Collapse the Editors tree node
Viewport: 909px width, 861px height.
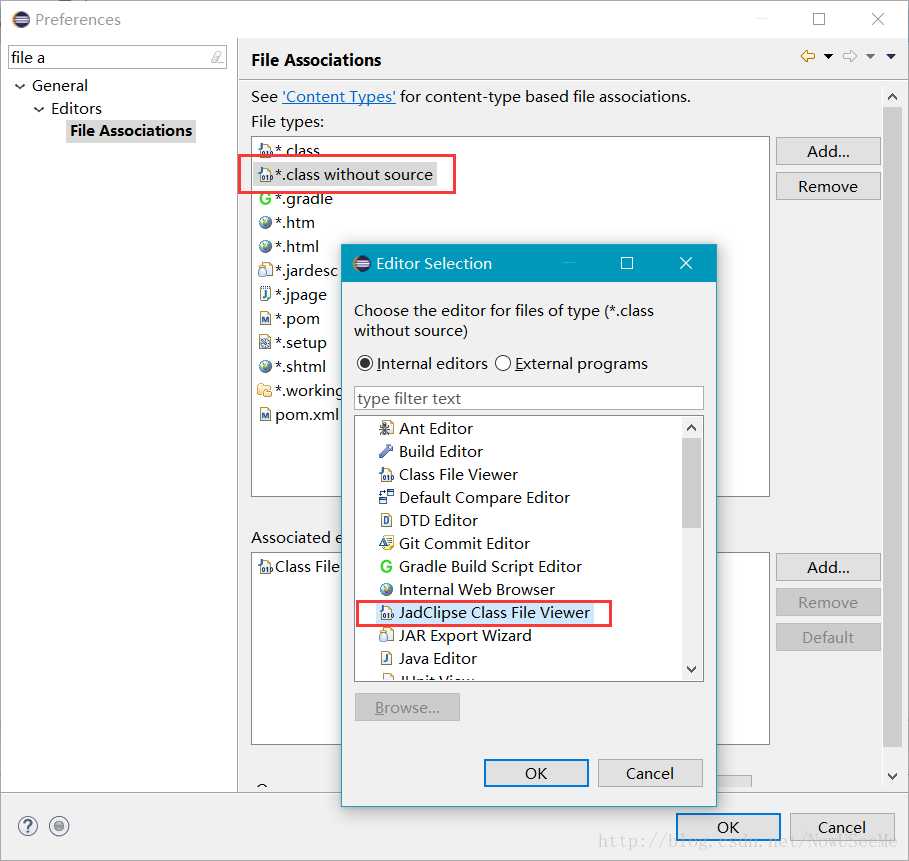39,109
